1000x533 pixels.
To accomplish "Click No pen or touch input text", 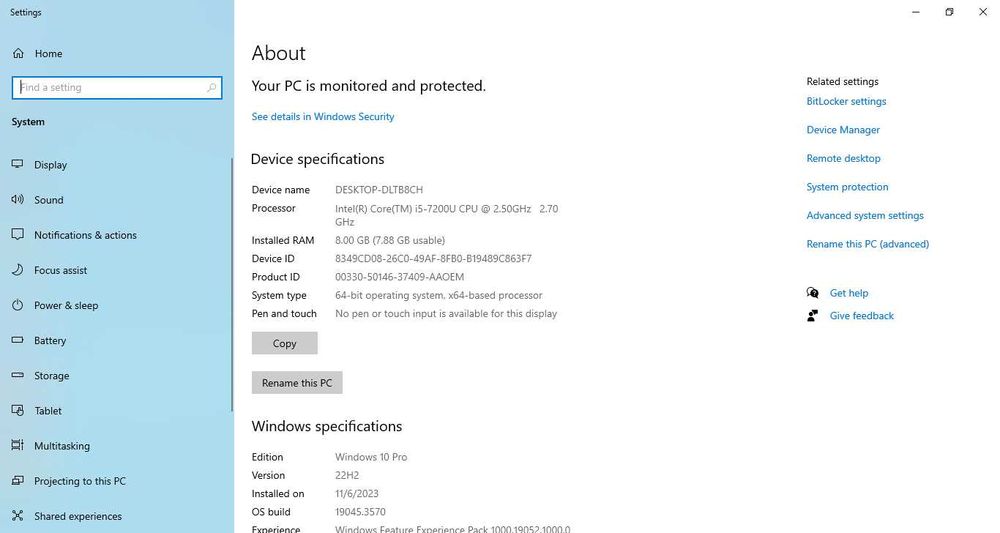I will tap(446, 314).
